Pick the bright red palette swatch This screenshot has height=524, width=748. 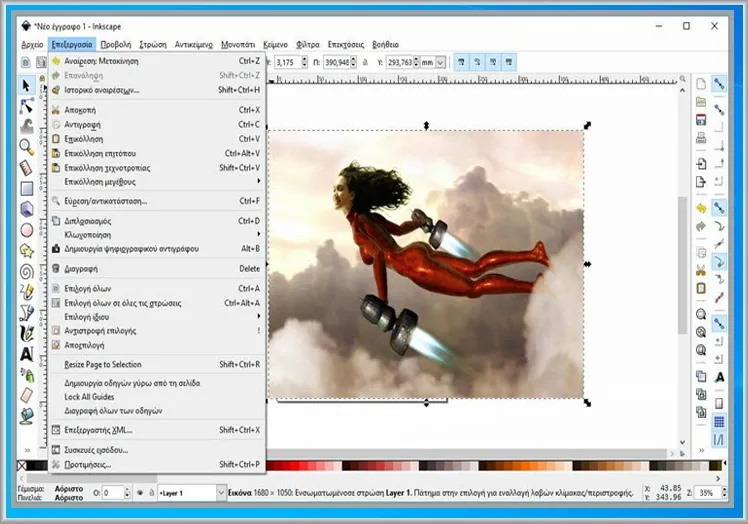294,465
